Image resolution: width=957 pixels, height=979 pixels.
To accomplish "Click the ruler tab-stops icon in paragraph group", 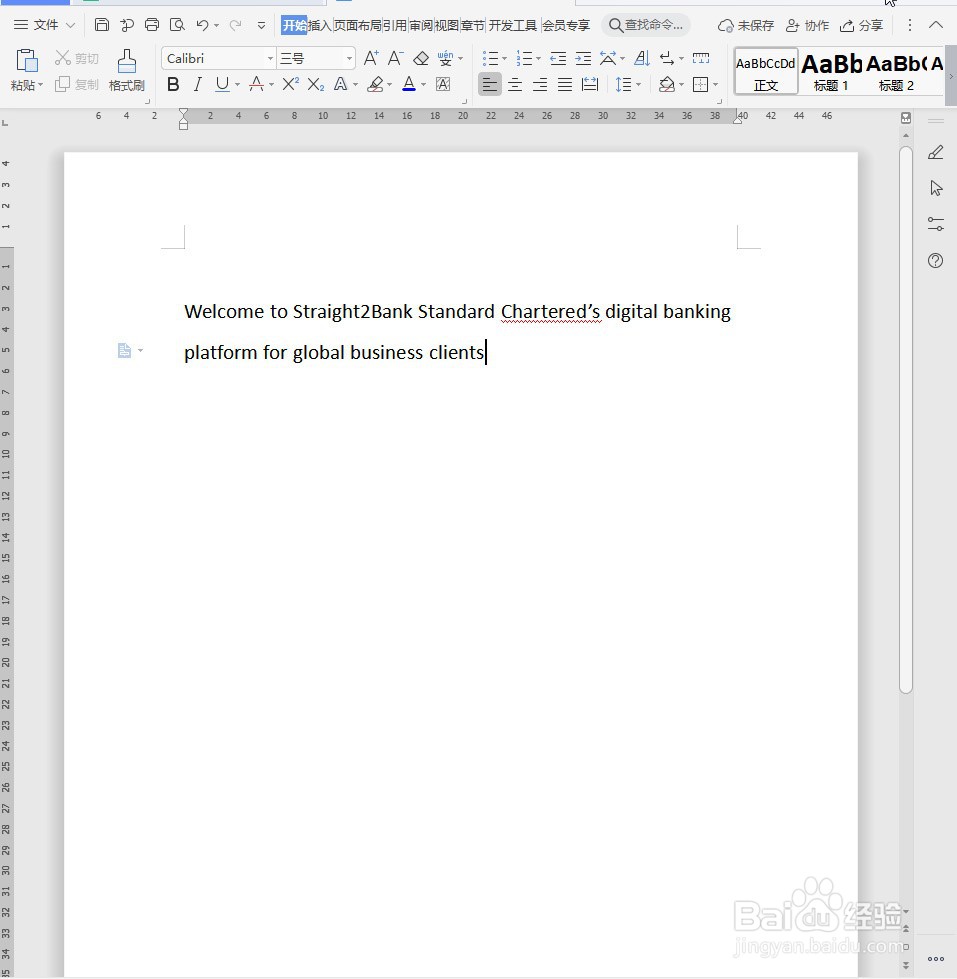I will coord(701,58).
